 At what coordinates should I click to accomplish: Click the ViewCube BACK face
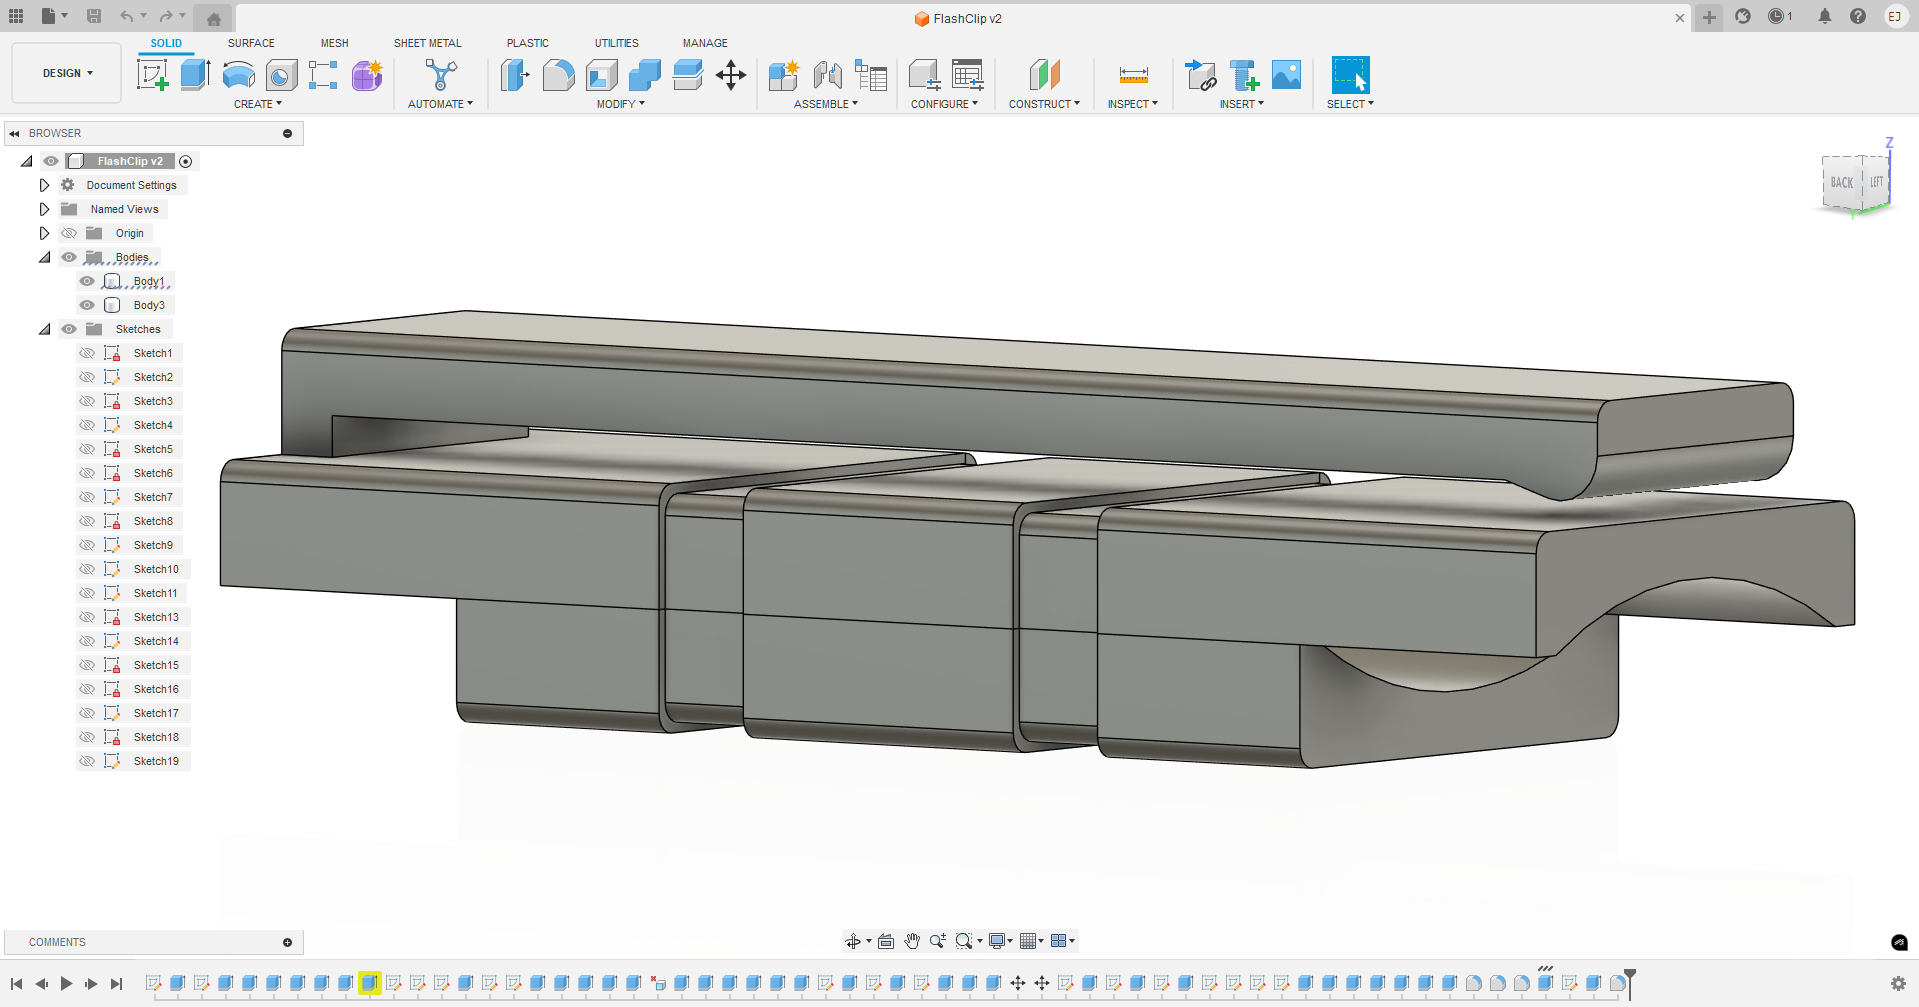pyautogui.click(x=1841, y=183)
